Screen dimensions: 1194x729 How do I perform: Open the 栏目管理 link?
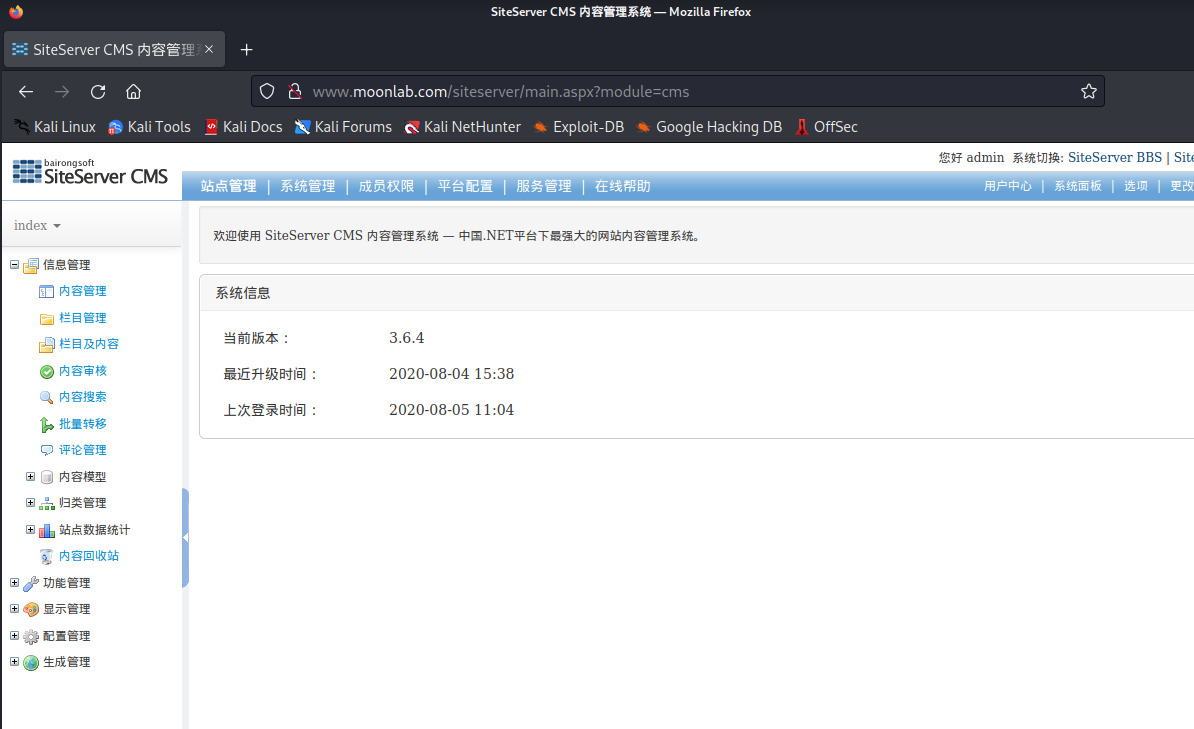pos(82,318)
